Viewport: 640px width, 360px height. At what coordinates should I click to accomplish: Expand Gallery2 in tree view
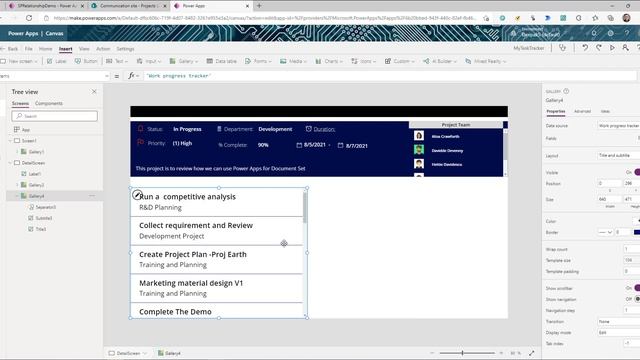(x=17, y=185)
